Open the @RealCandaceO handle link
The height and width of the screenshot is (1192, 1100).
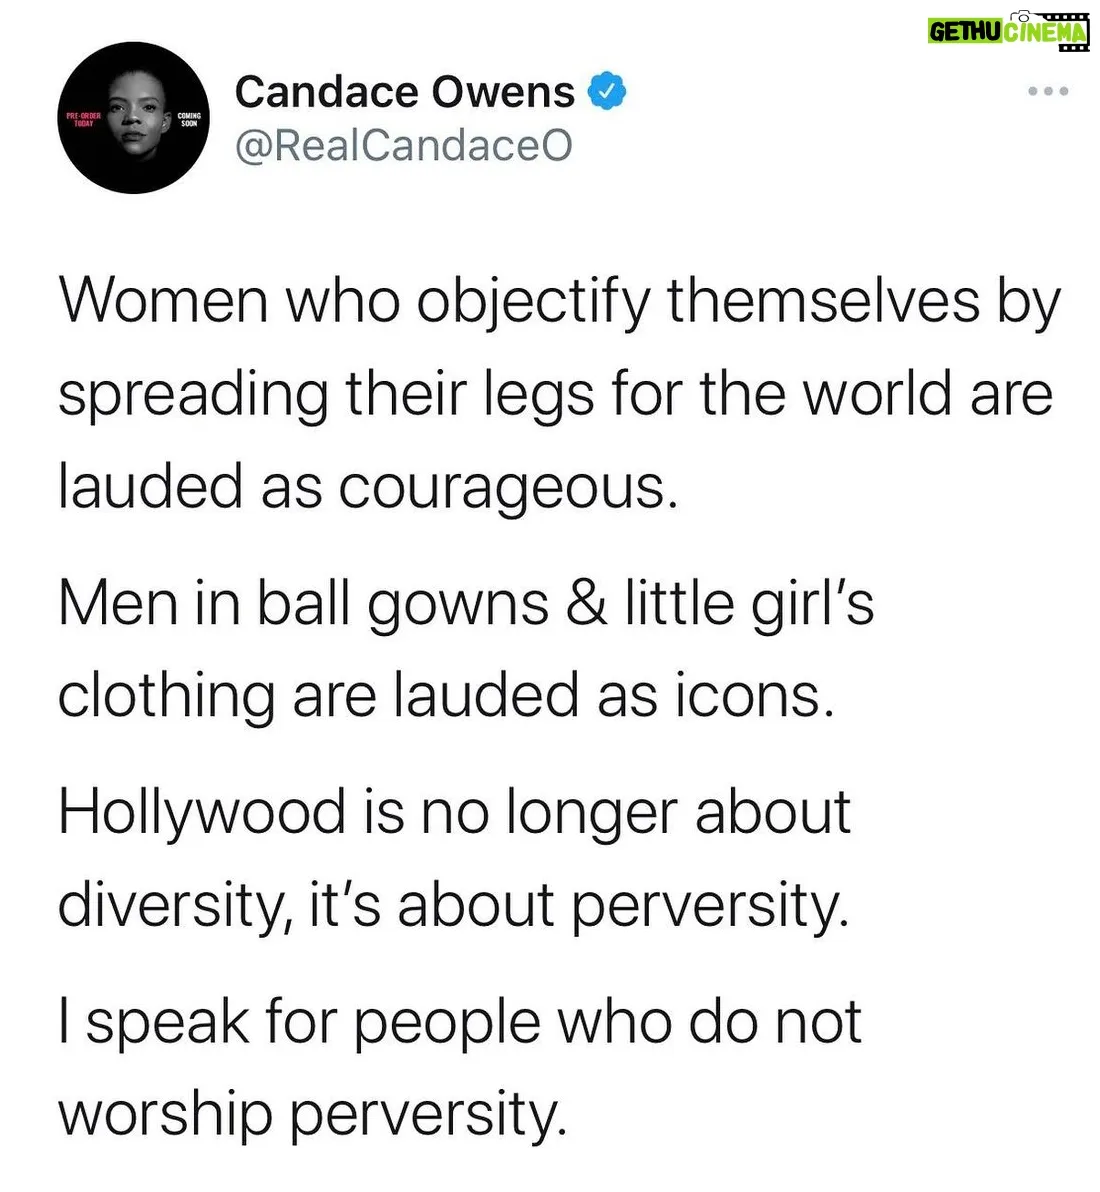coord(403,146)
